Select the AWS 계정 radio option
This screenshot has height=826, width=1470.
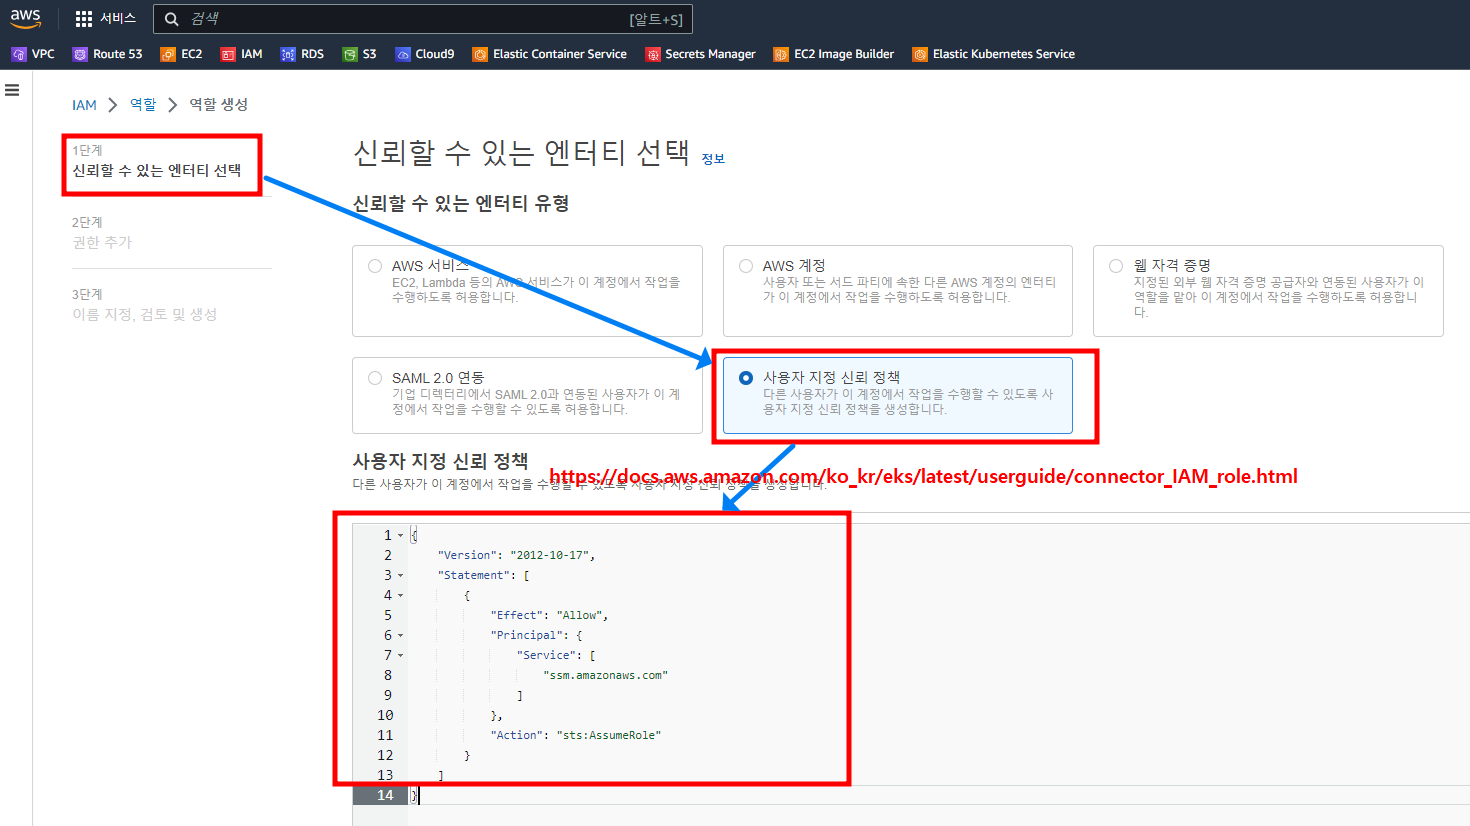(x=746, y=266)
